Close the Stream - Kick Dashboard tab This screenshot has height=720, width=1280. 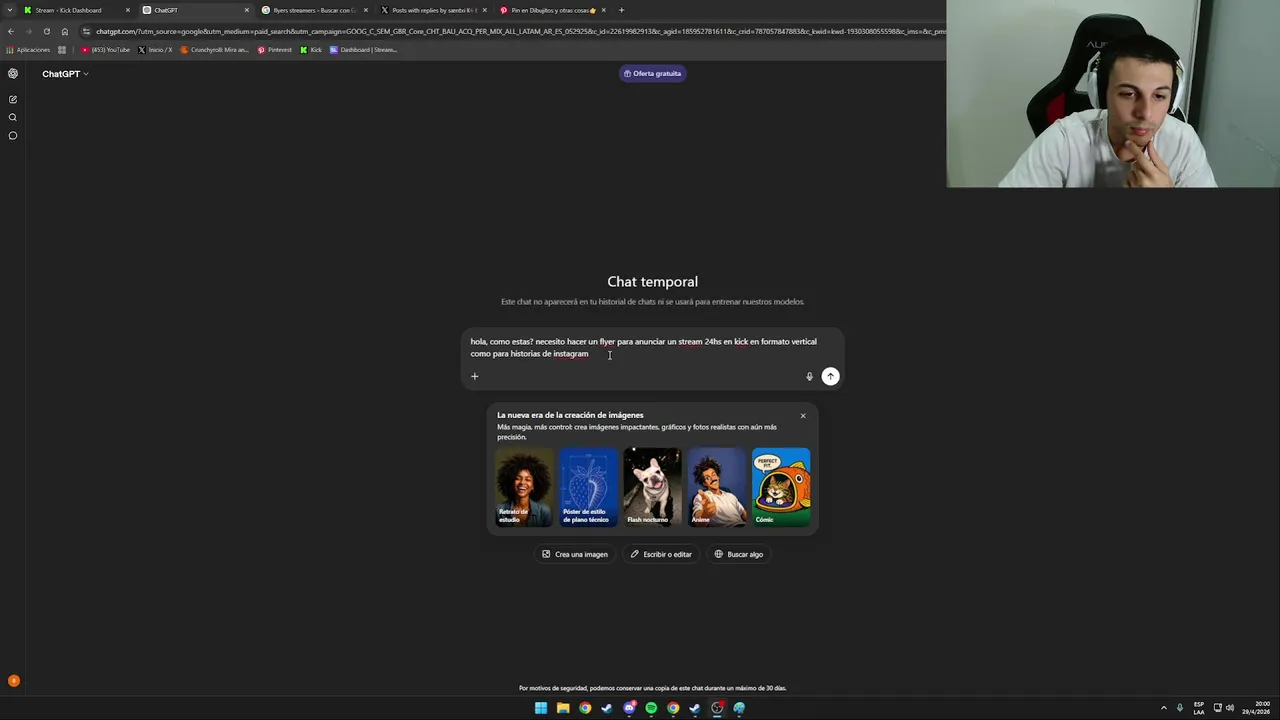[x=128, y=10]
